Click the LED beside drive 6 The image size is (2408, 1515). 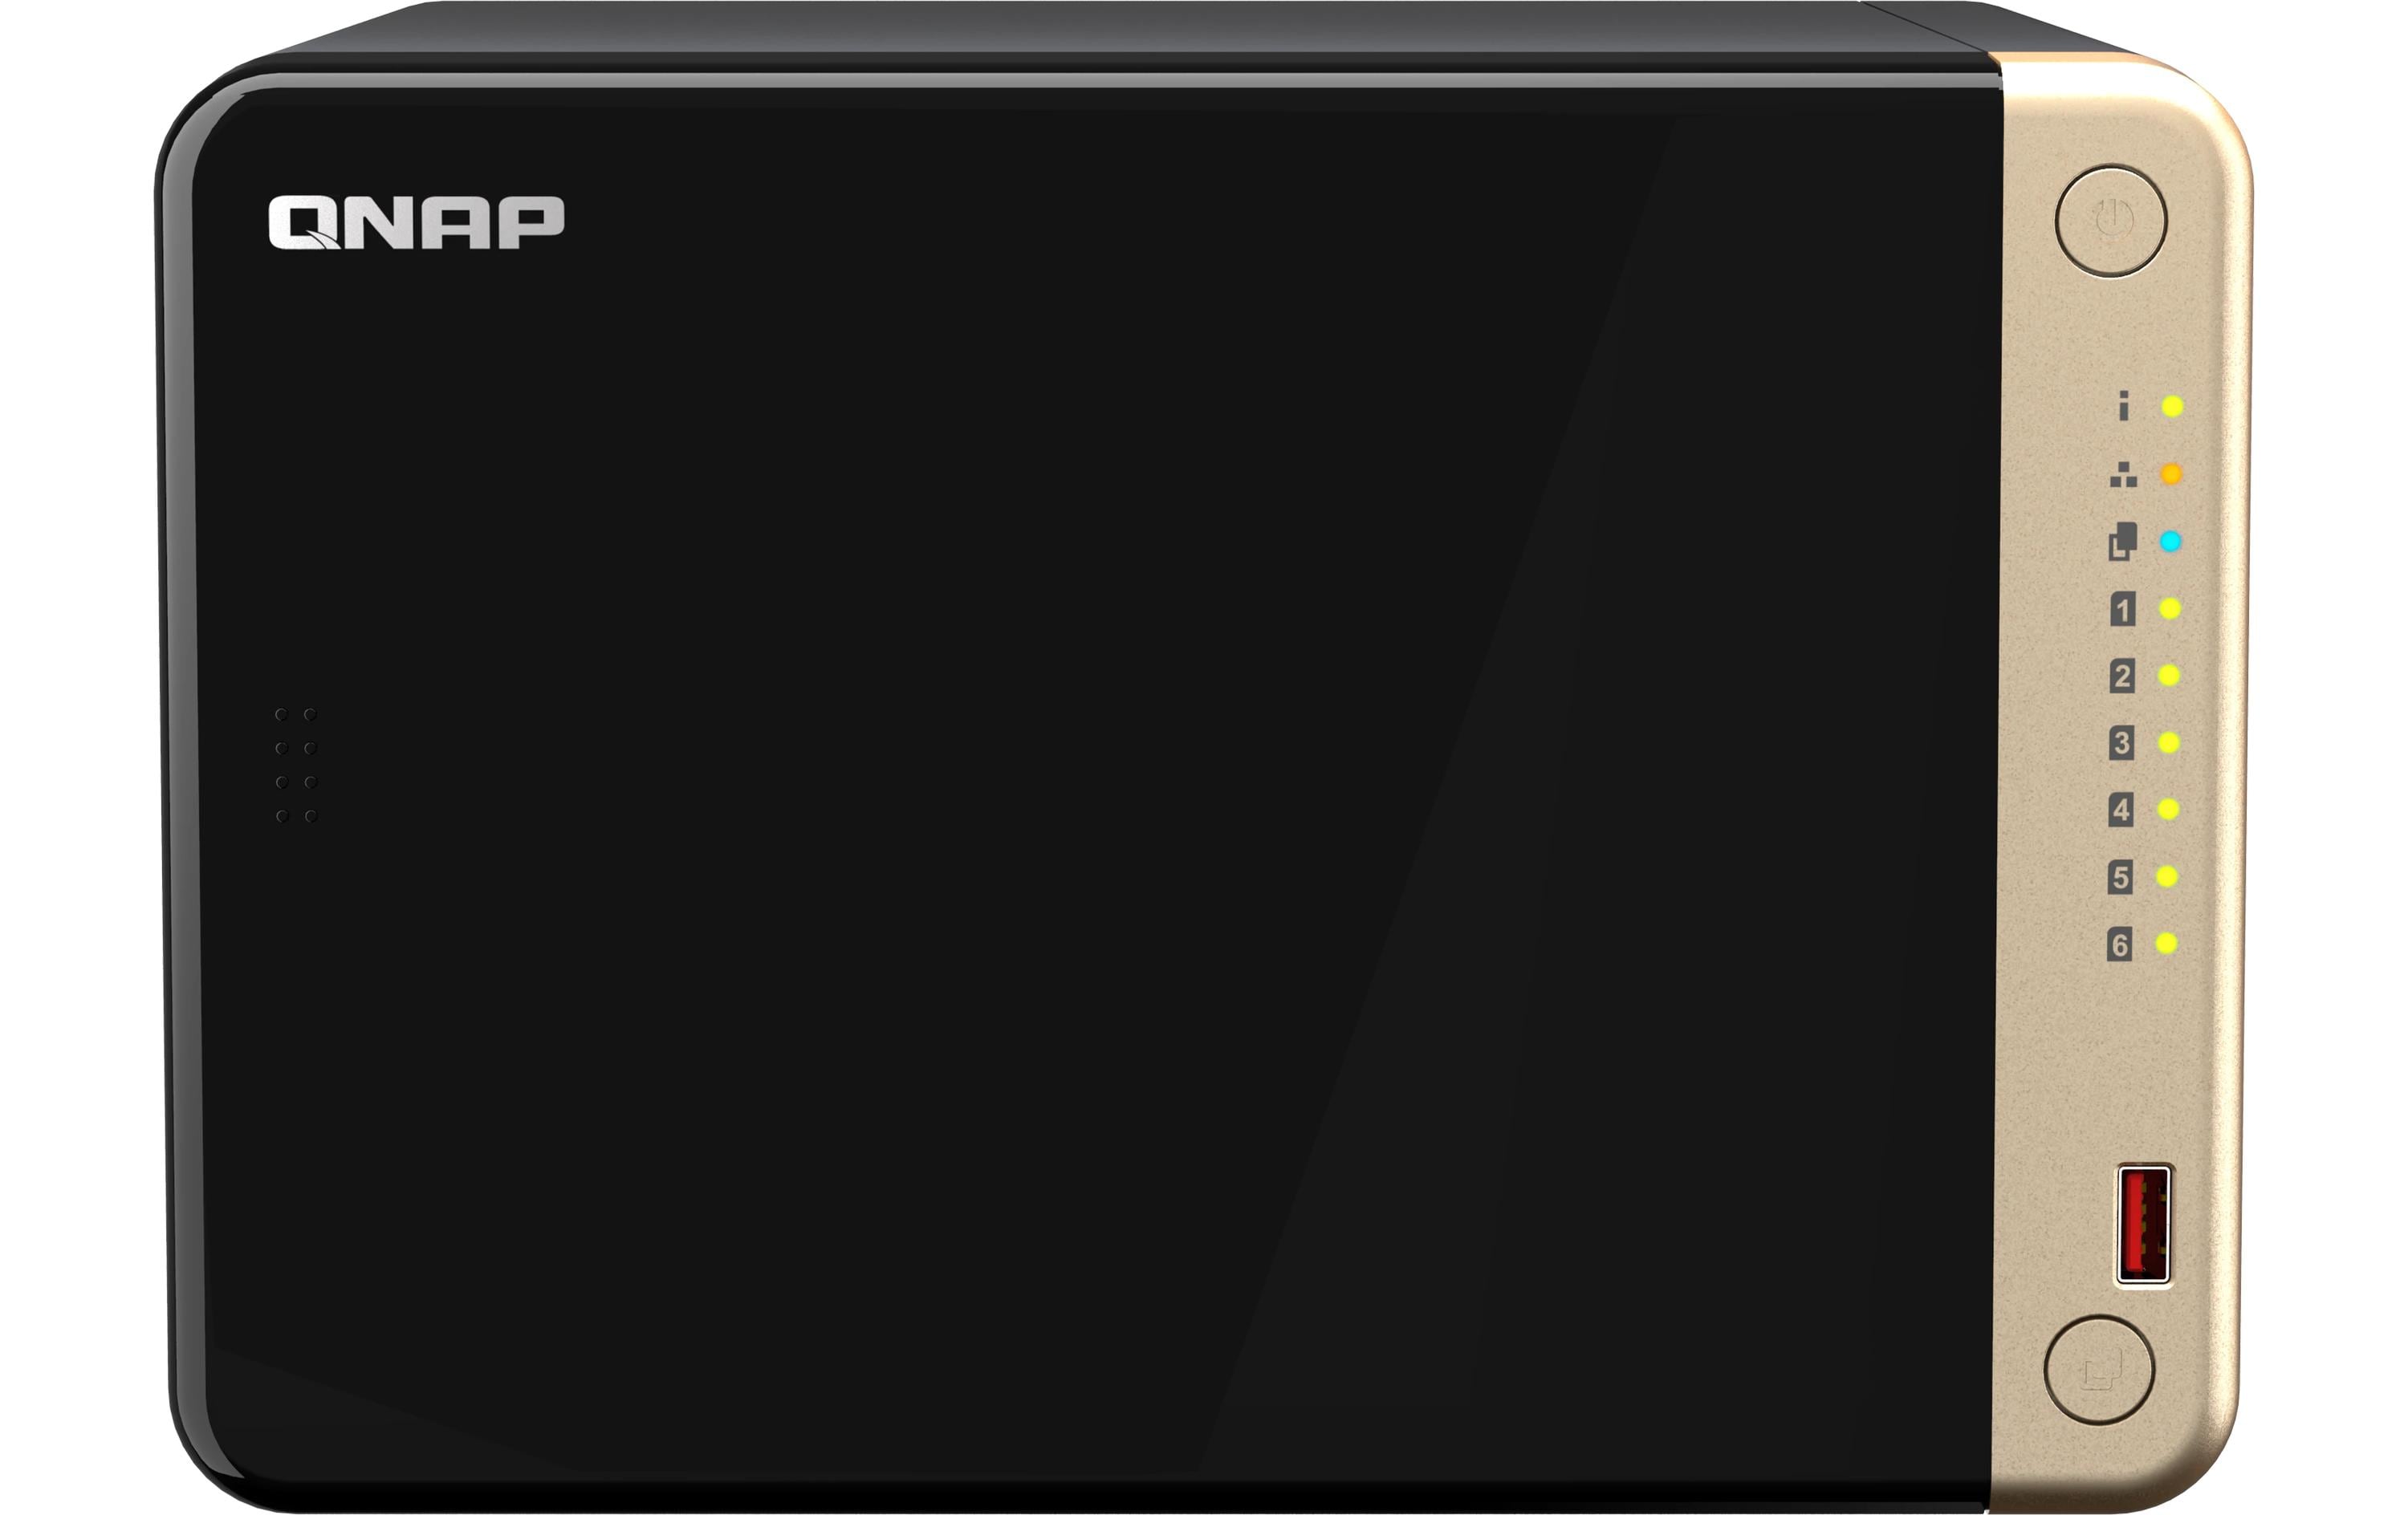tap(2166, 943)
